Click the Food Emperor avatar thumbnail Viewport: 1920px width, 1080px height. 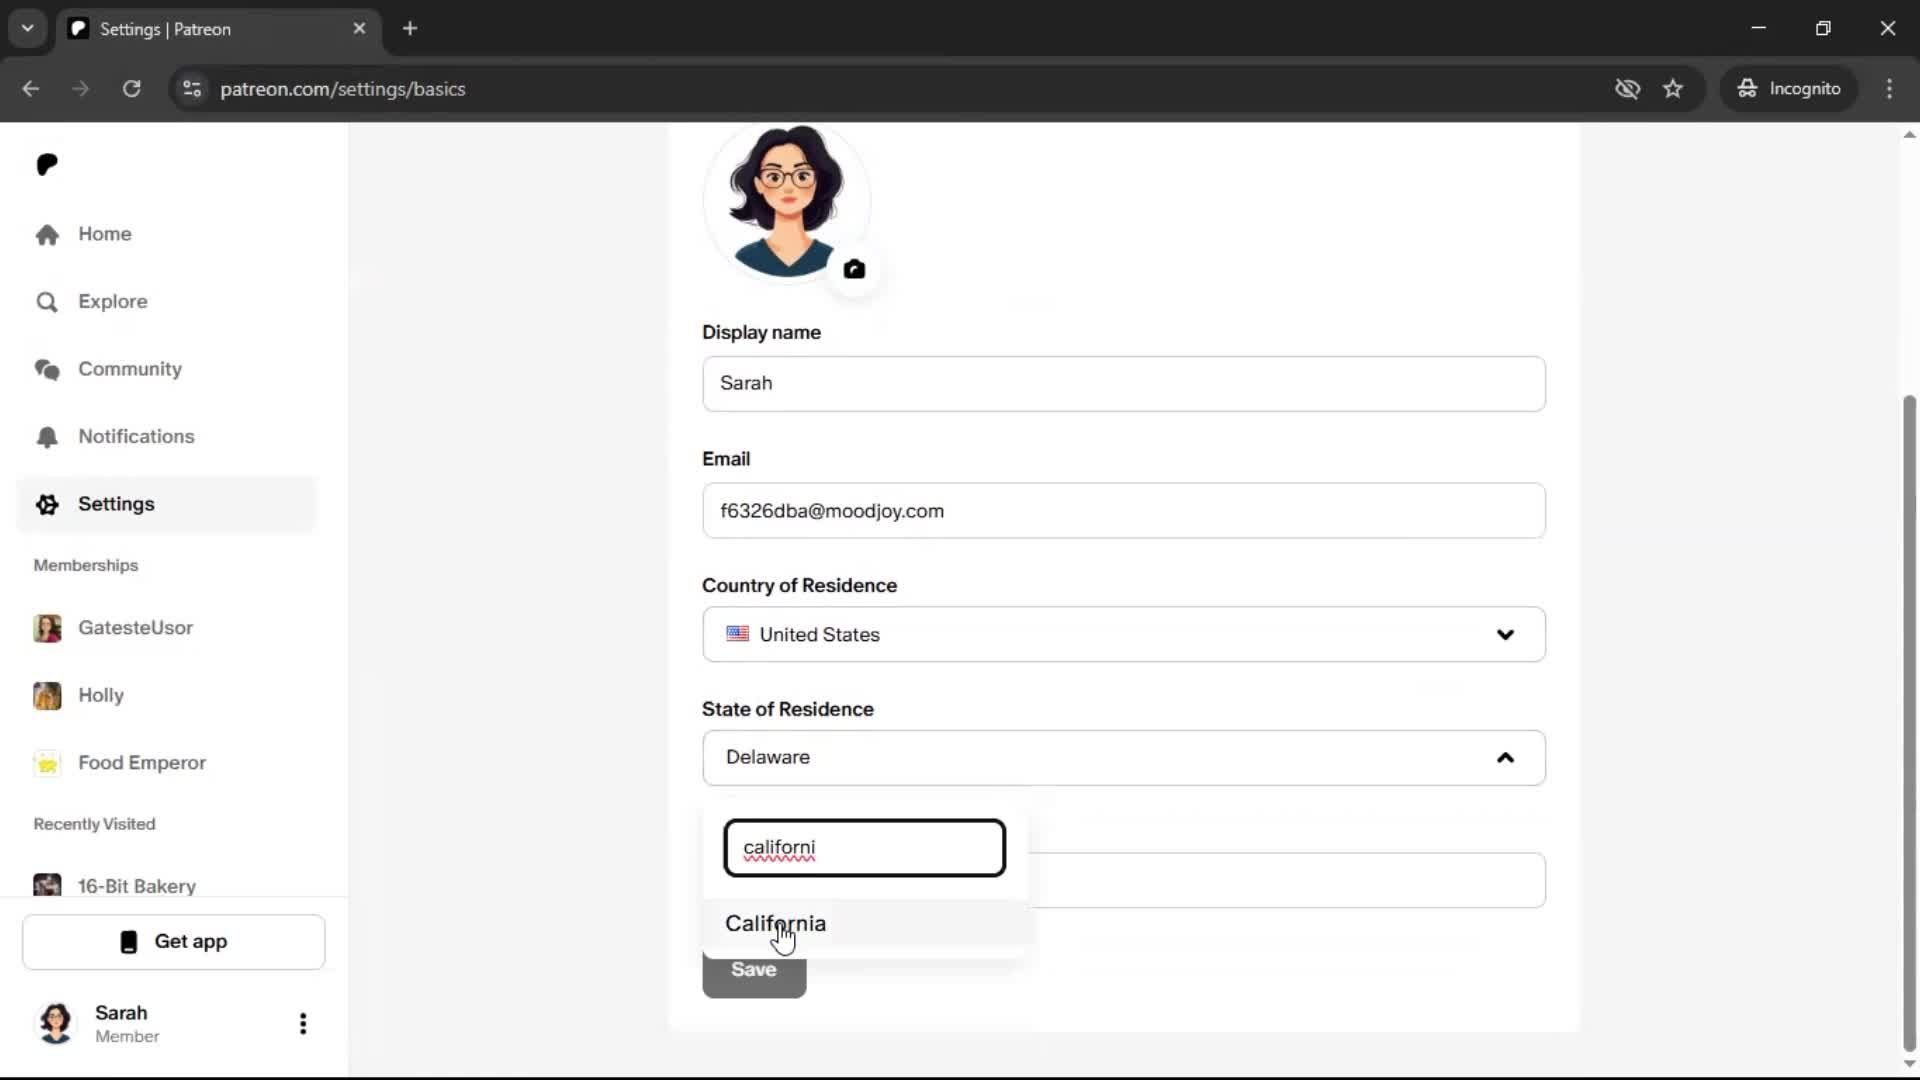[x=47, y=763]
